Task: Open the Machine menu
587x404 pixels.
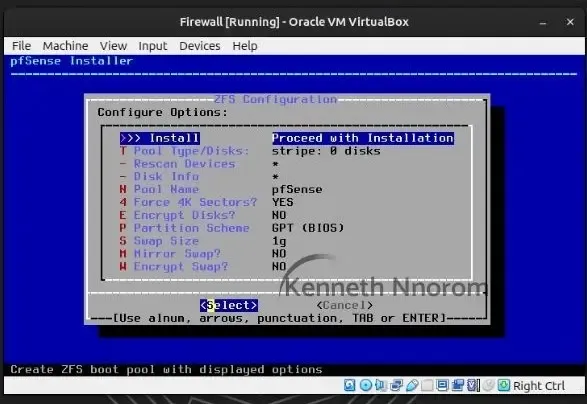Action: coord(65,46)
